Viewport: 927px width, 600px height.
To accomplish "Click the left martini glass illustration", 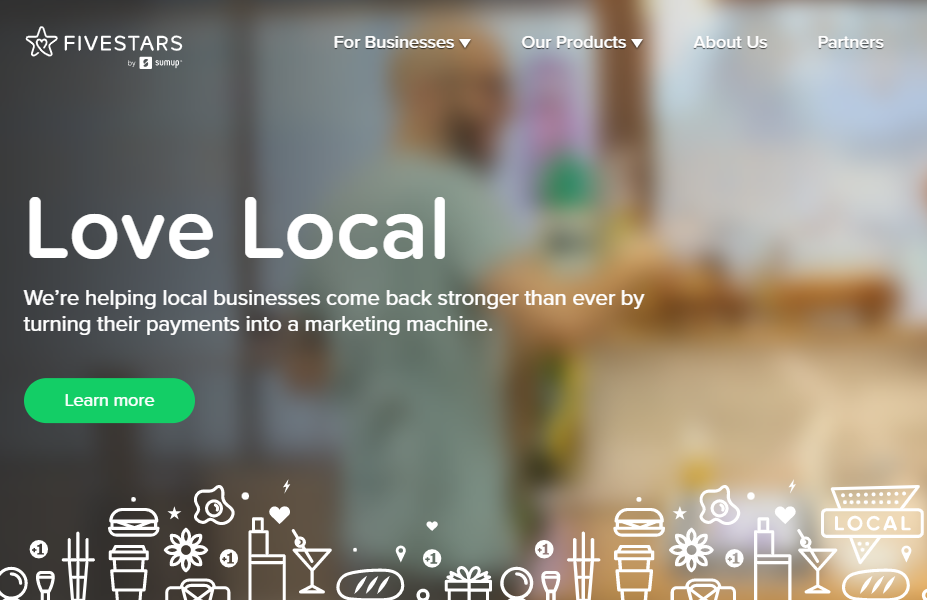I will (x=311, y=562).
